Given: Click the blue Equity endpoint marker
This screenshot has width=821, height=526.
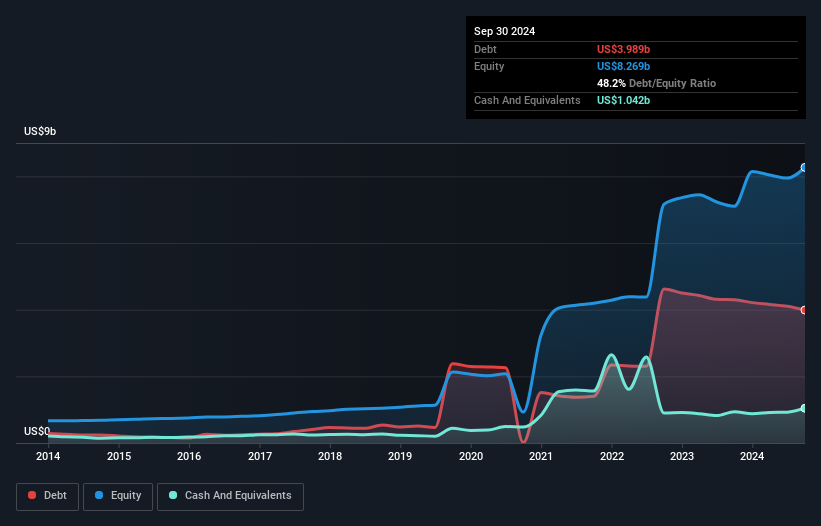Looking at the screenshot, I should coord(804,167).
